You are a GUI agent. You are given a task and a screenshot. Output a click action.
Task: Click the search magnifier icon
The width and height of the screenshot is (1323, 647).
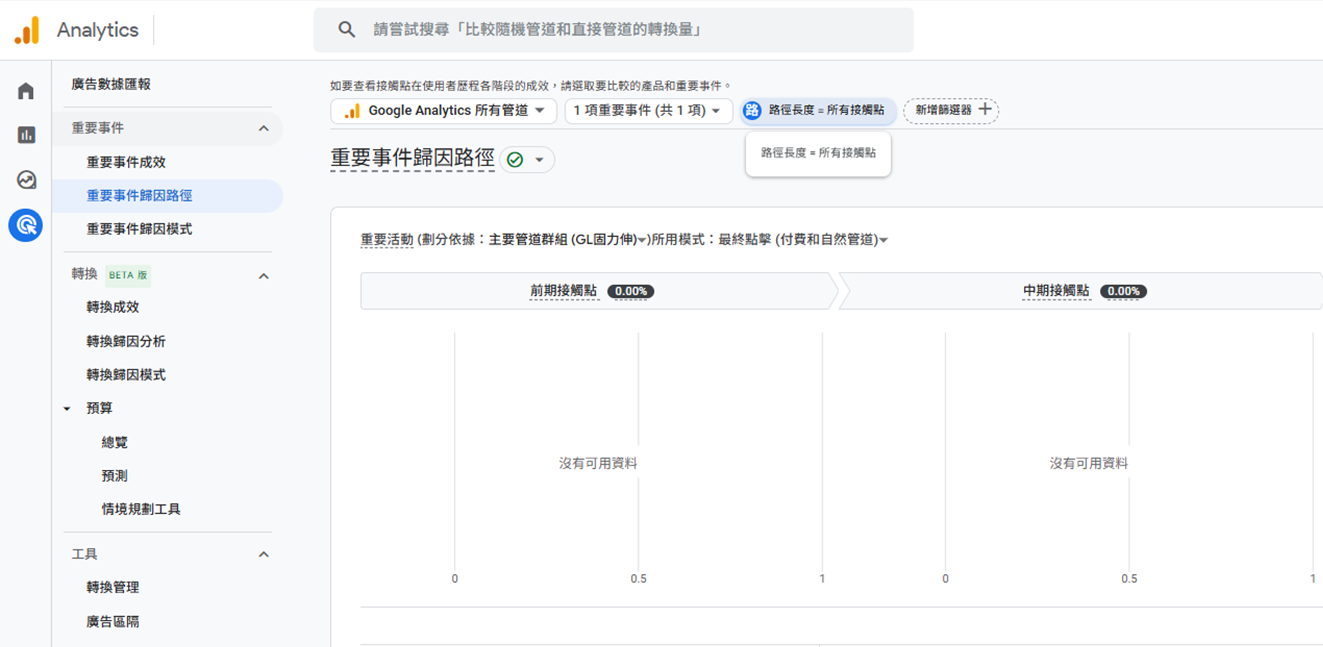tap(347, 30)
